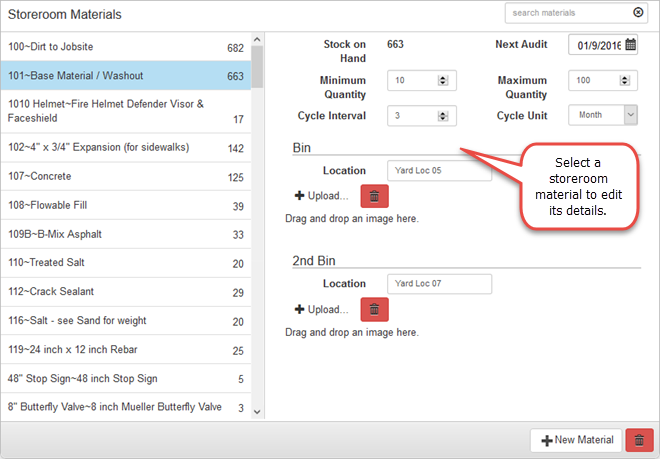Viewport: 660px width, 459px height.
Task: Choose 110~Treated Salt from the list
Action: (x=125, y=263)
